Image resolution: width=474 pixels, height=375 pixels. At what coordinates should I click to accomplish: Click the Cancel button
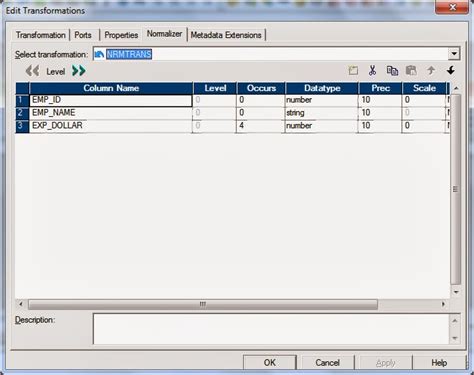coord(328,362)
